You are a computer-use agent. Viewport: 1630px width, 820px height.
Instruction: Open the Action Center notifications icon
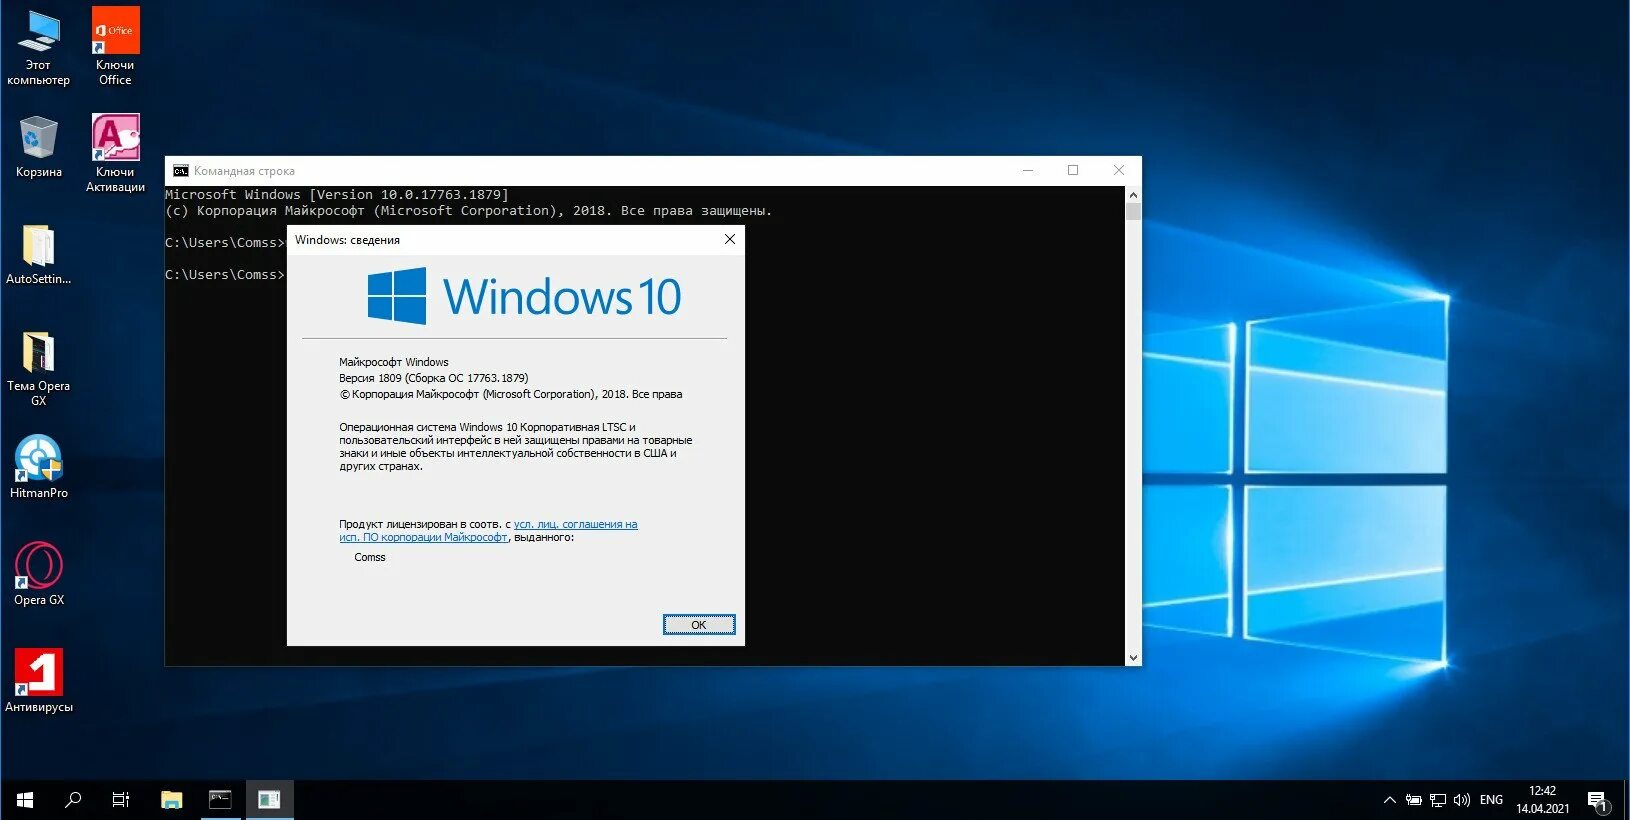point(1597,800)
